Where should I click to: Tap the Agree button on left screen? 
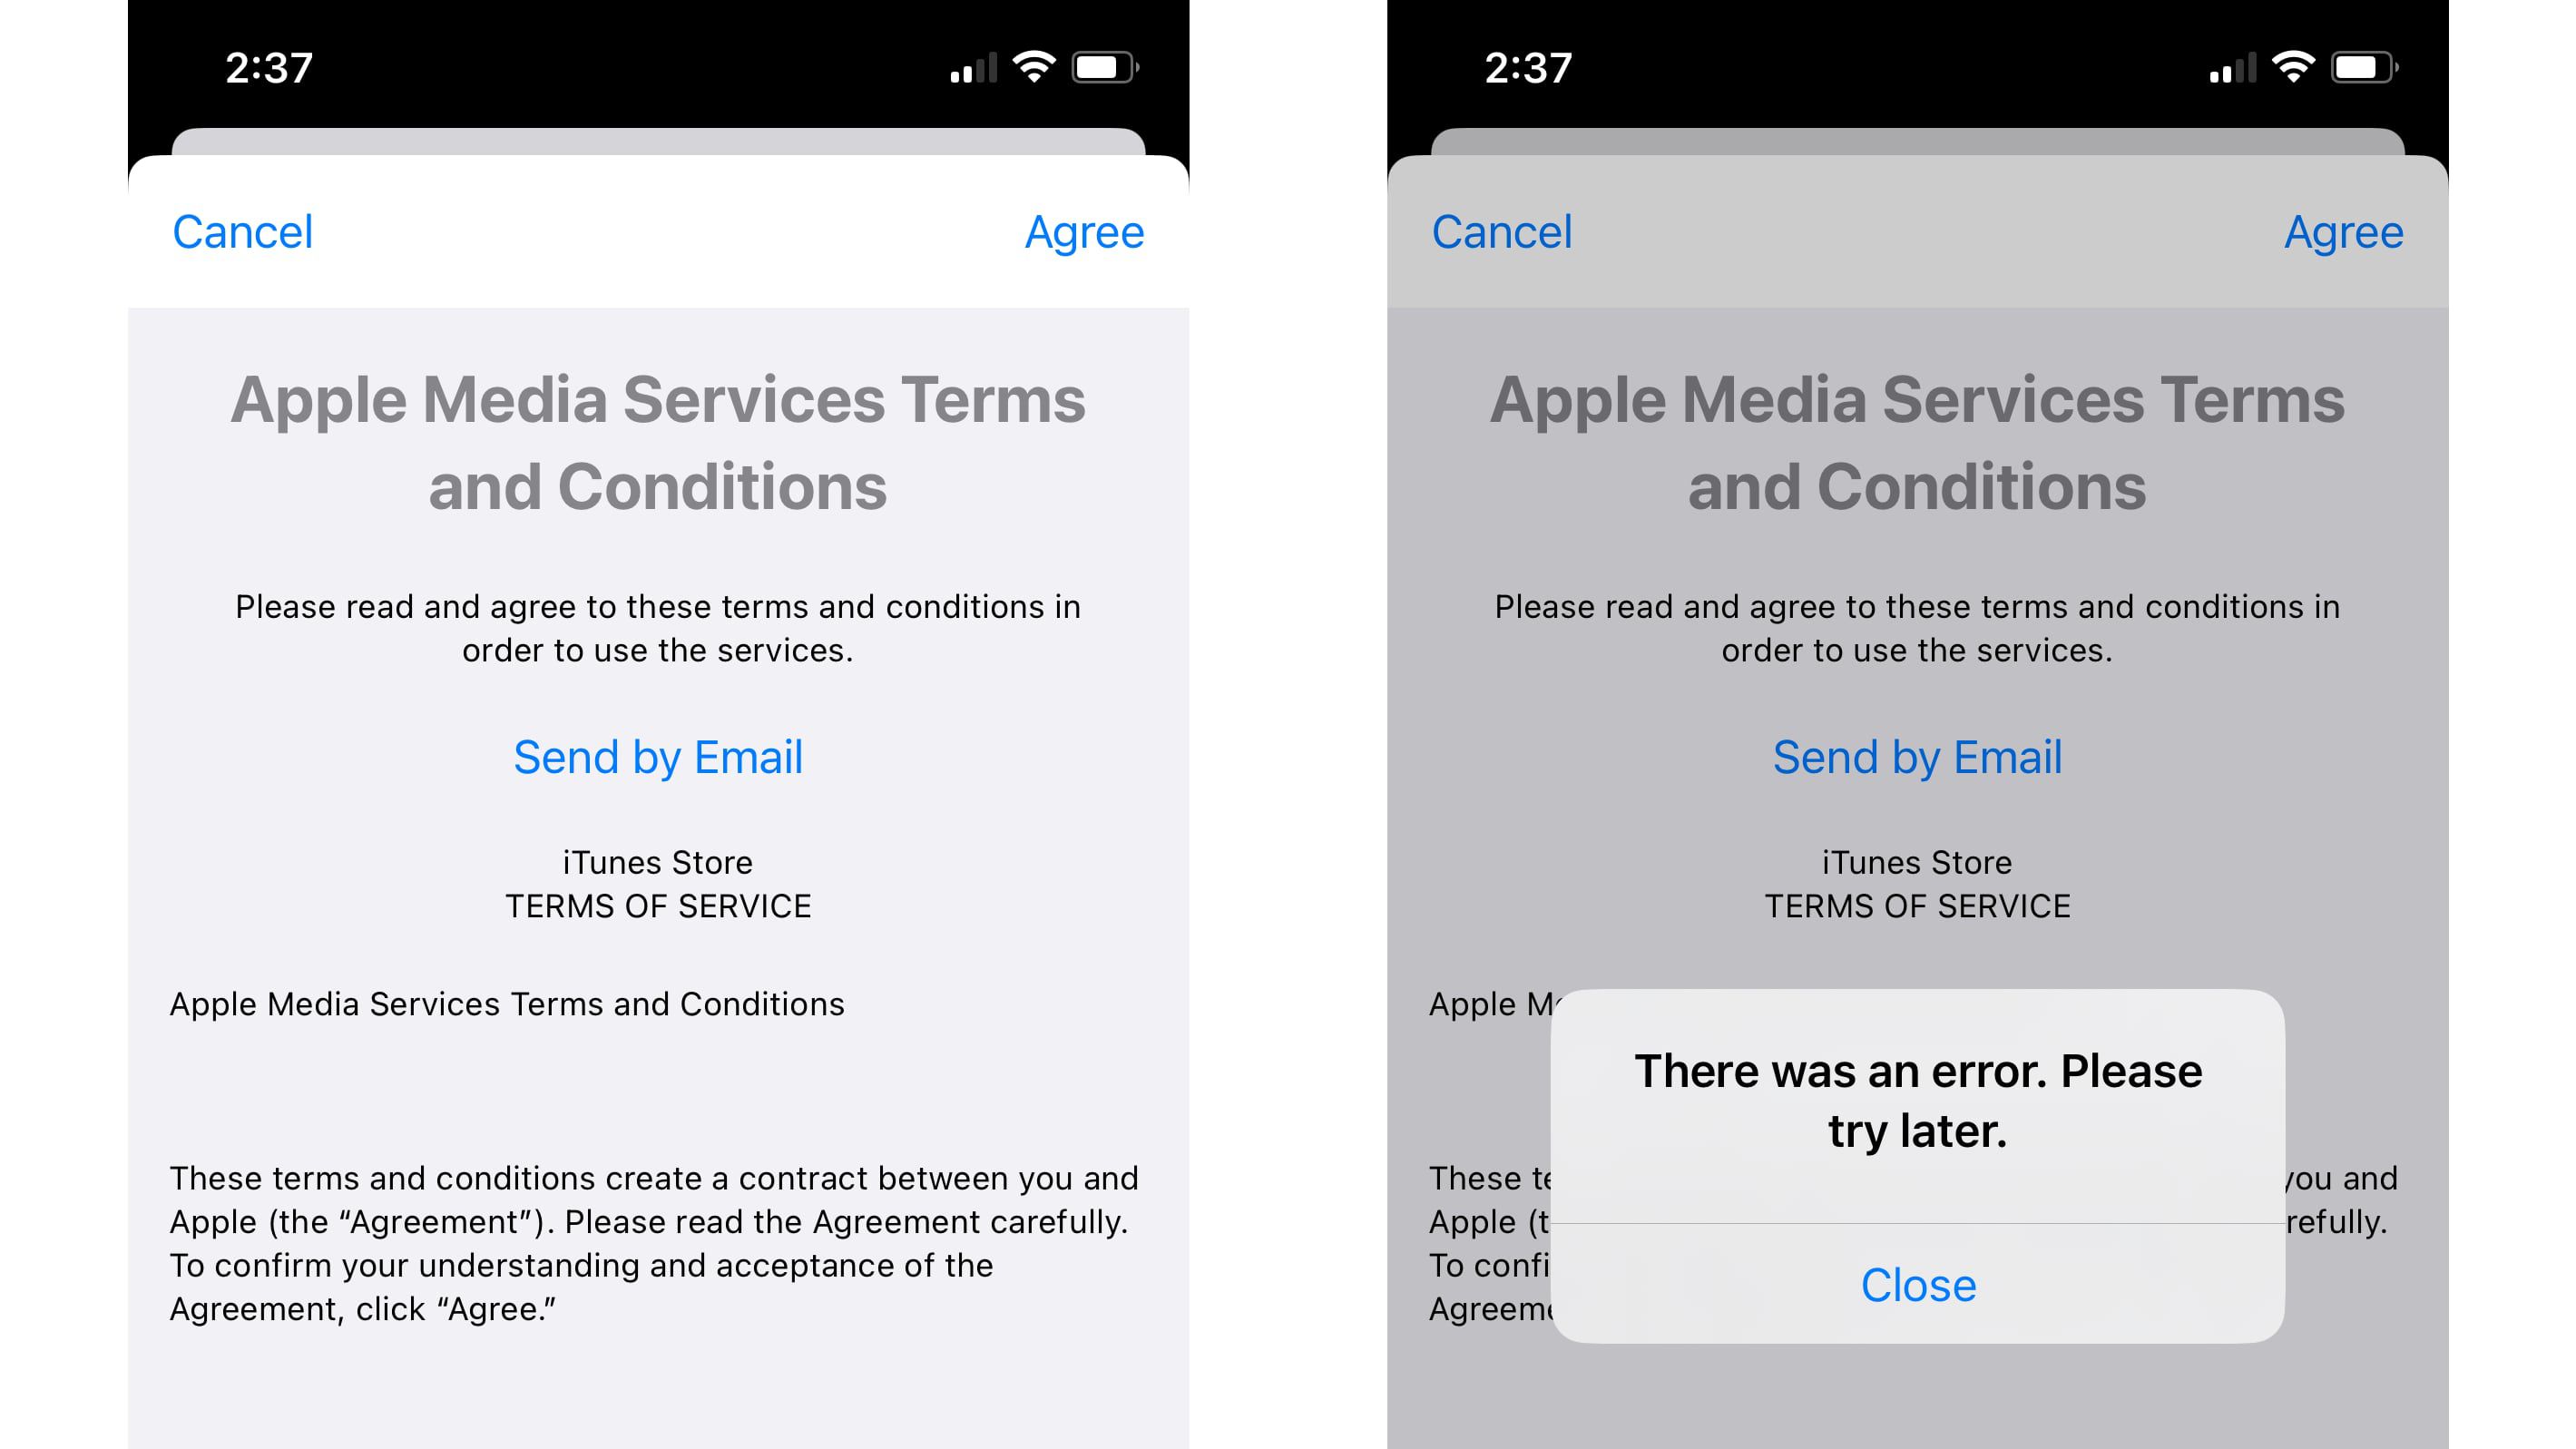(1086, 231)
